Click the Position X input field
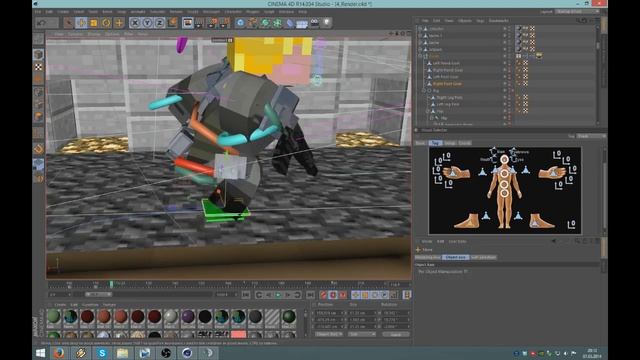The image size is (640, 360). tap(330, 313)
